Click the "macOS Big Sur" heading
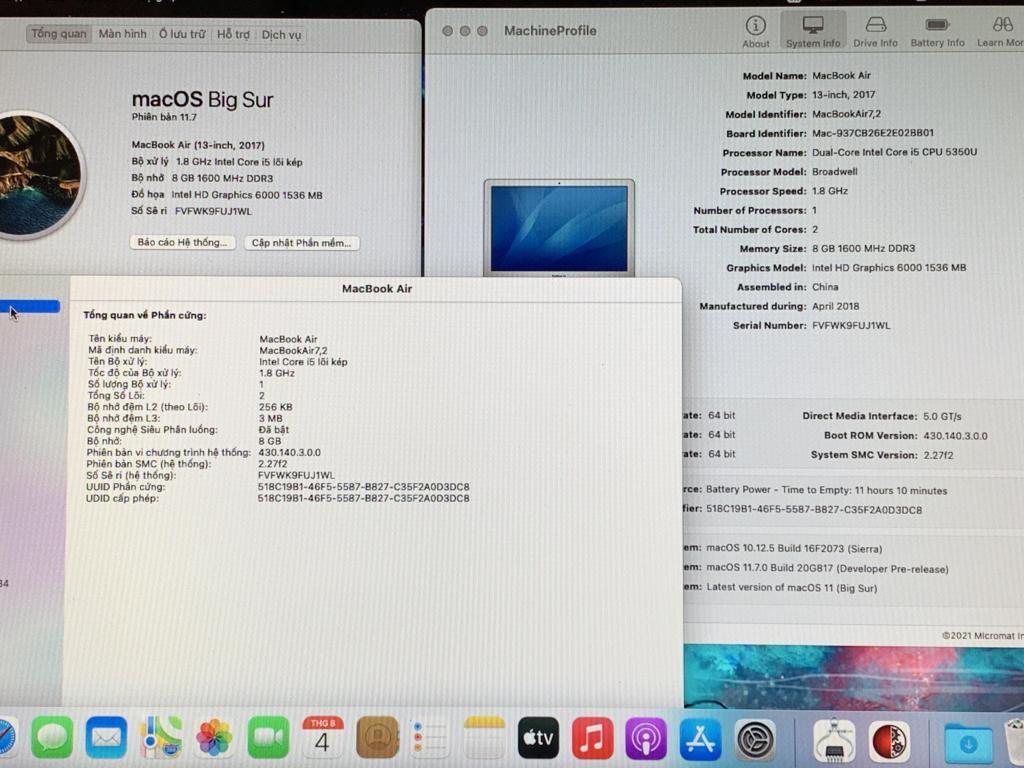Viewport: 1024px width, 768px height. click(202, 100)
